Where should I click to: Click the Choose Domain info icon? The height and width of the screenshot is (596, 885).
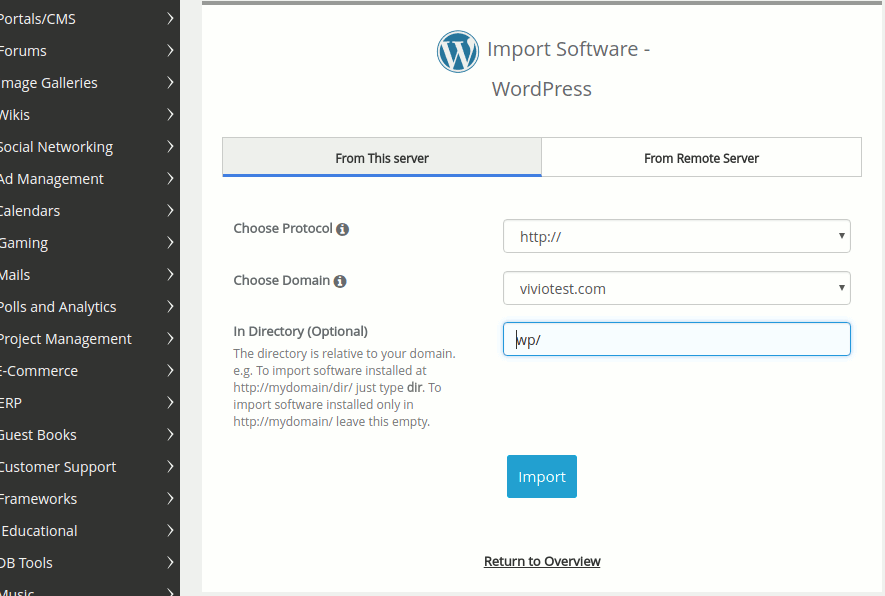[x=340, y=281]
